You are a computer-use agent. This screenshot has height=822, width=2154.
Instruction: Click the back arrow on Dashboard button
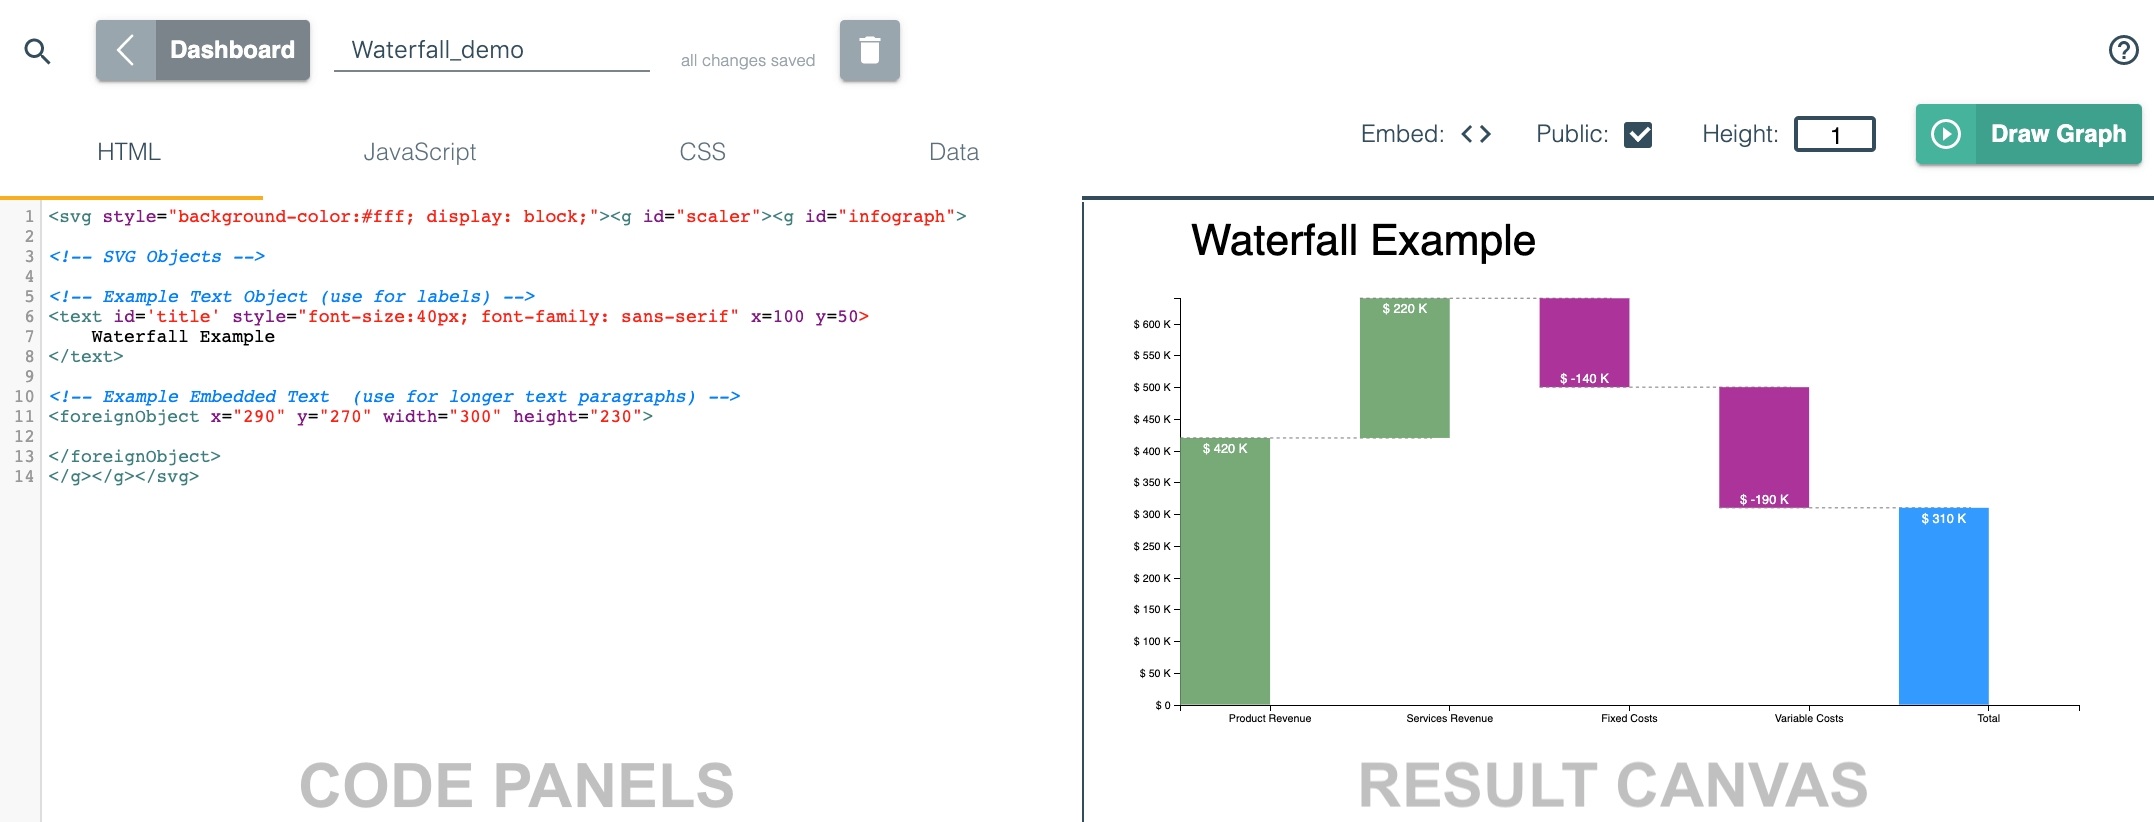click(126, 50)
